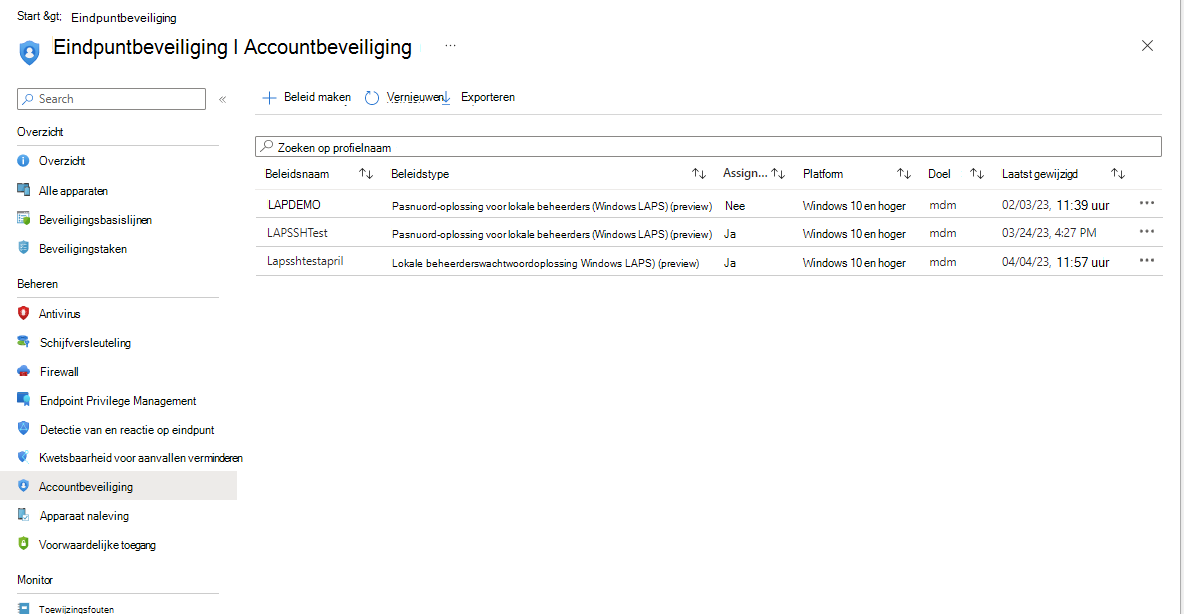
Task: Click the Apparaat naleving icon
Action: click(23, 515)
